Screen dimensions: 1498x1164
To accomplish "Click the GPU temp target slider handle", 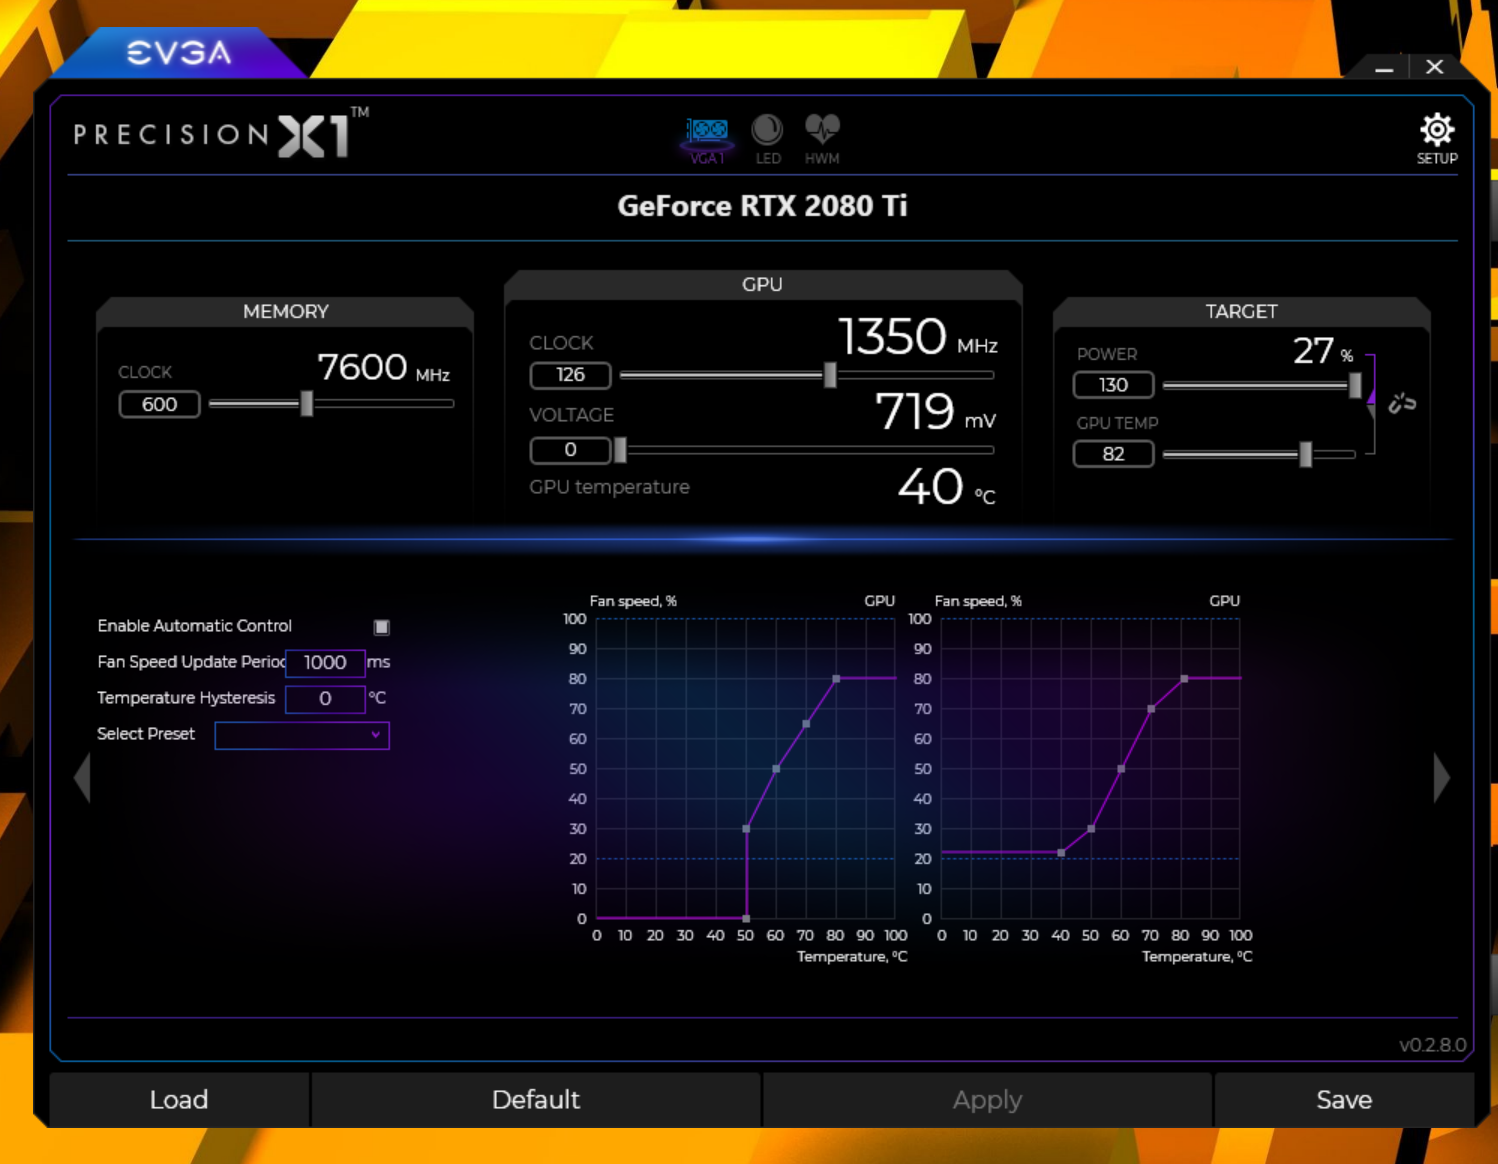I will pos(1305,454).
